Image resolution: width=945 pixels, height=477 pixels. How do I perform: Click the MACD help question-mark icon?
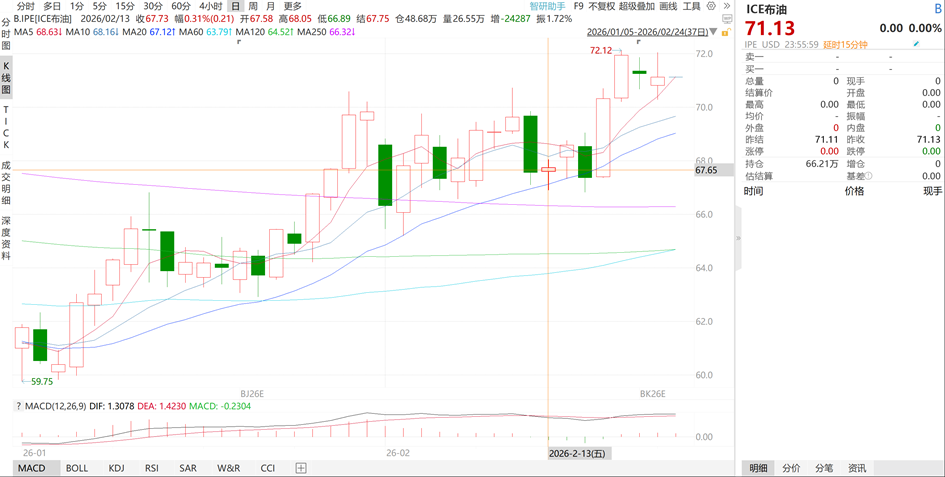tap(18, 406)
